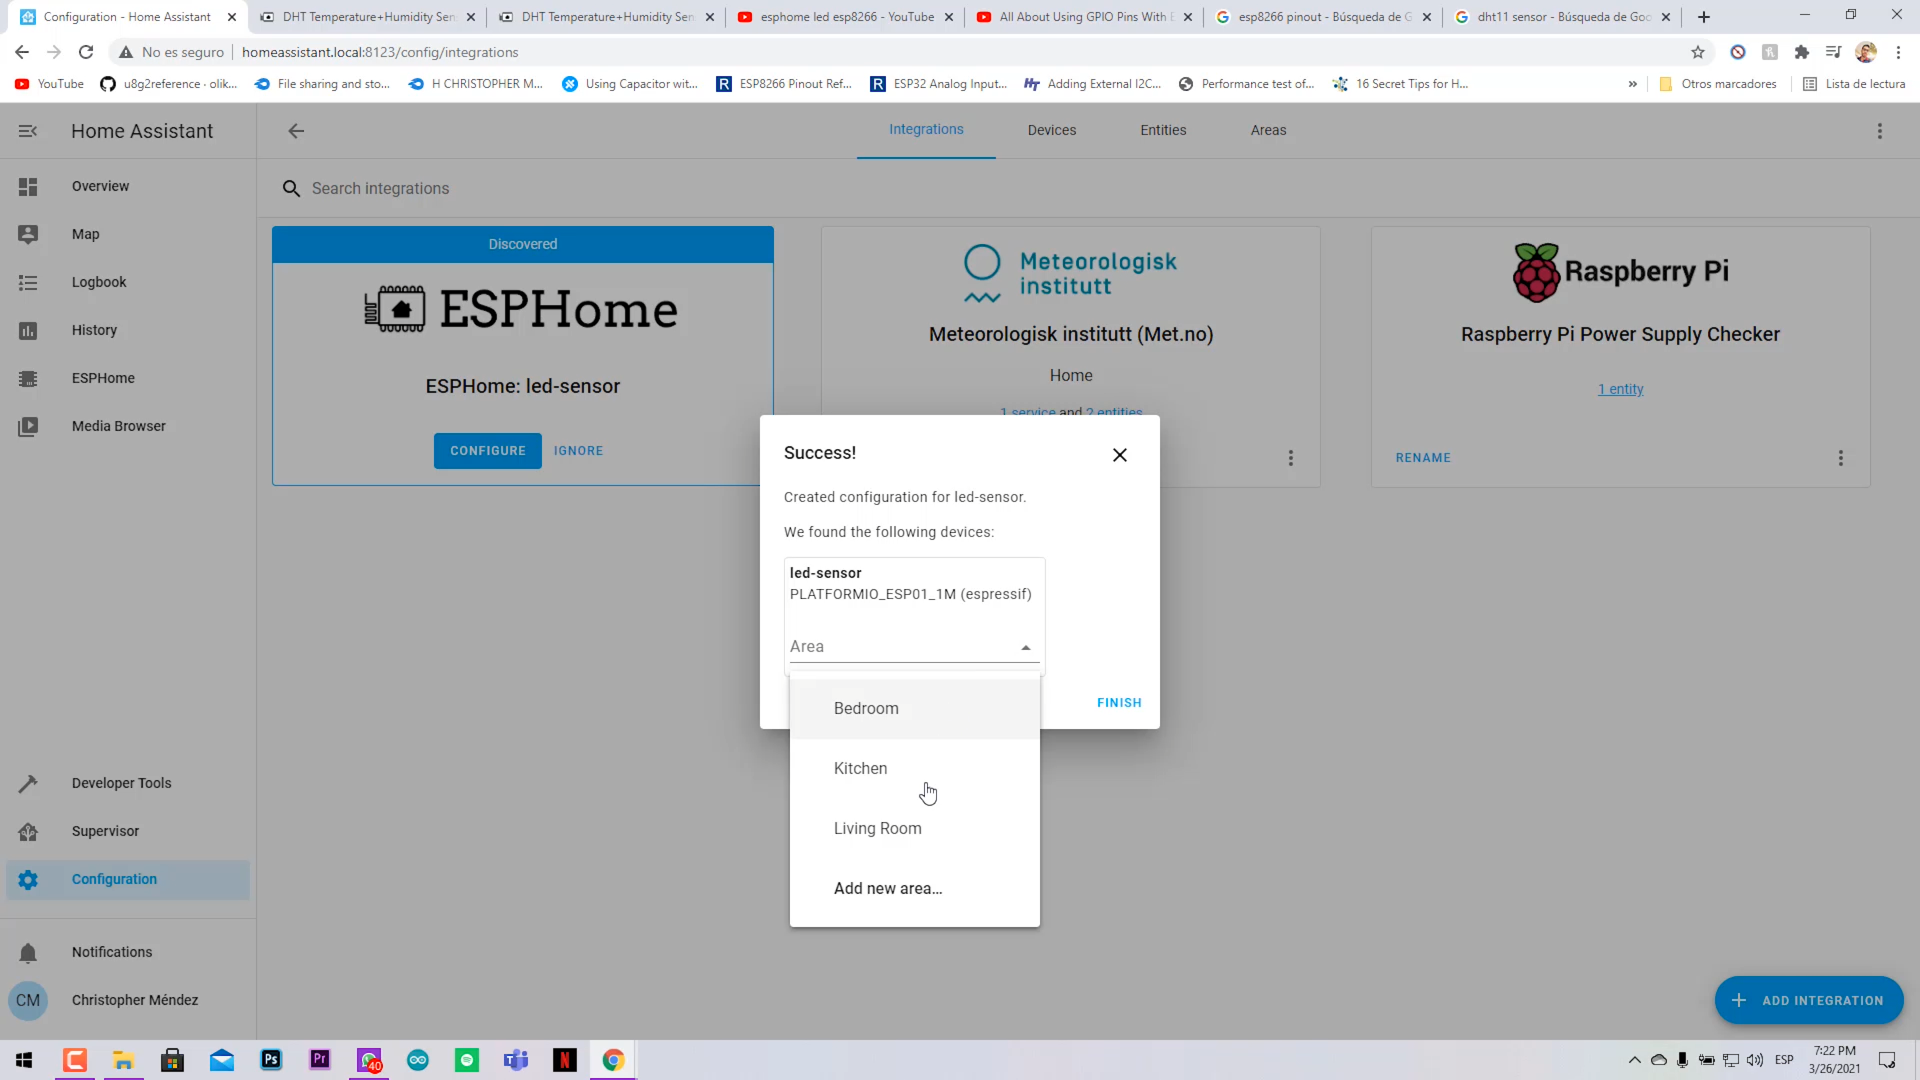This screenshot has height=1080, width=1920.
Task: Switch to the Entities tab
Action: pyautogui.click(x=1163, y=130)
